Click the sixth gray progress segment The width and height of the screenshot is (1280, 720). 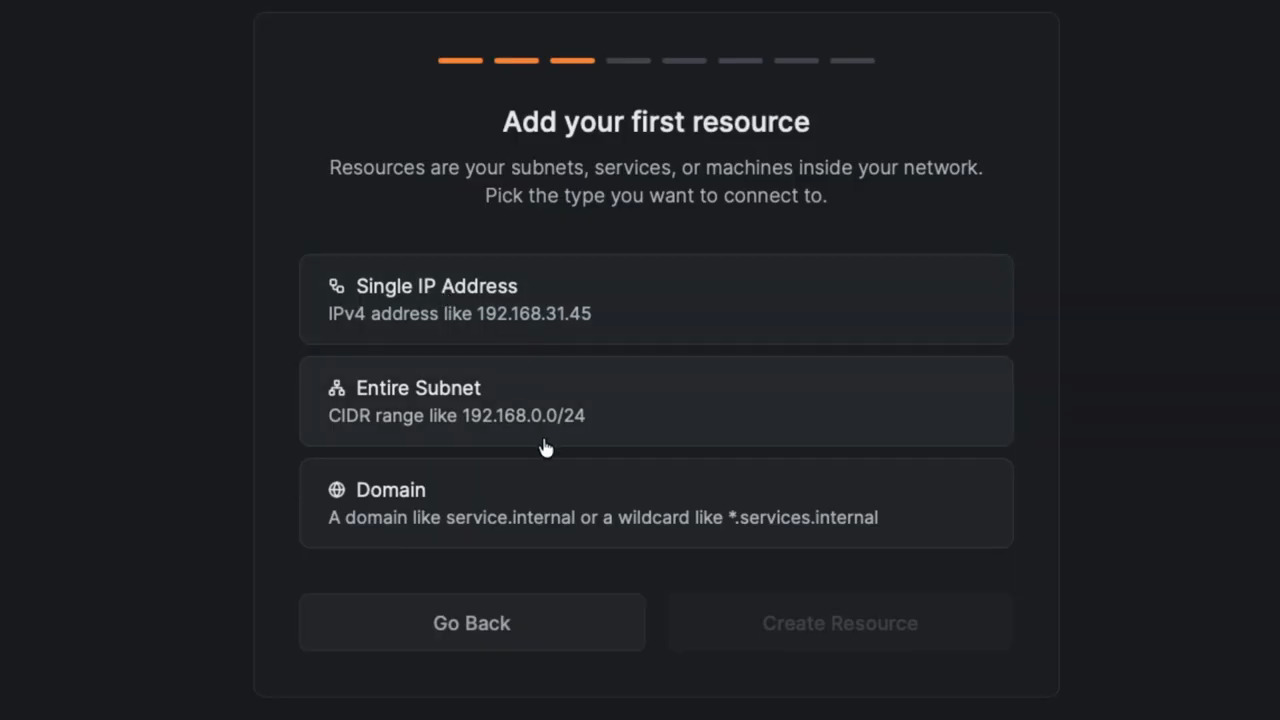coord(740,60)
